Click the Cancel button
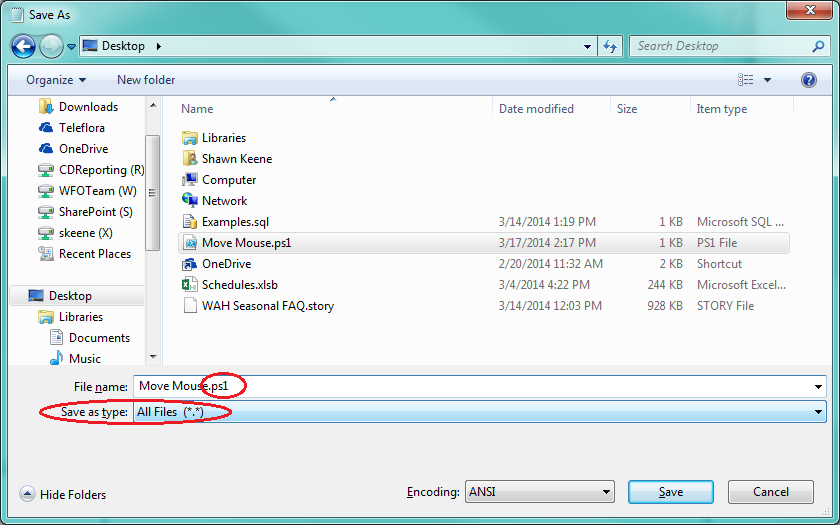840x525 pixels. pos(770,492)
